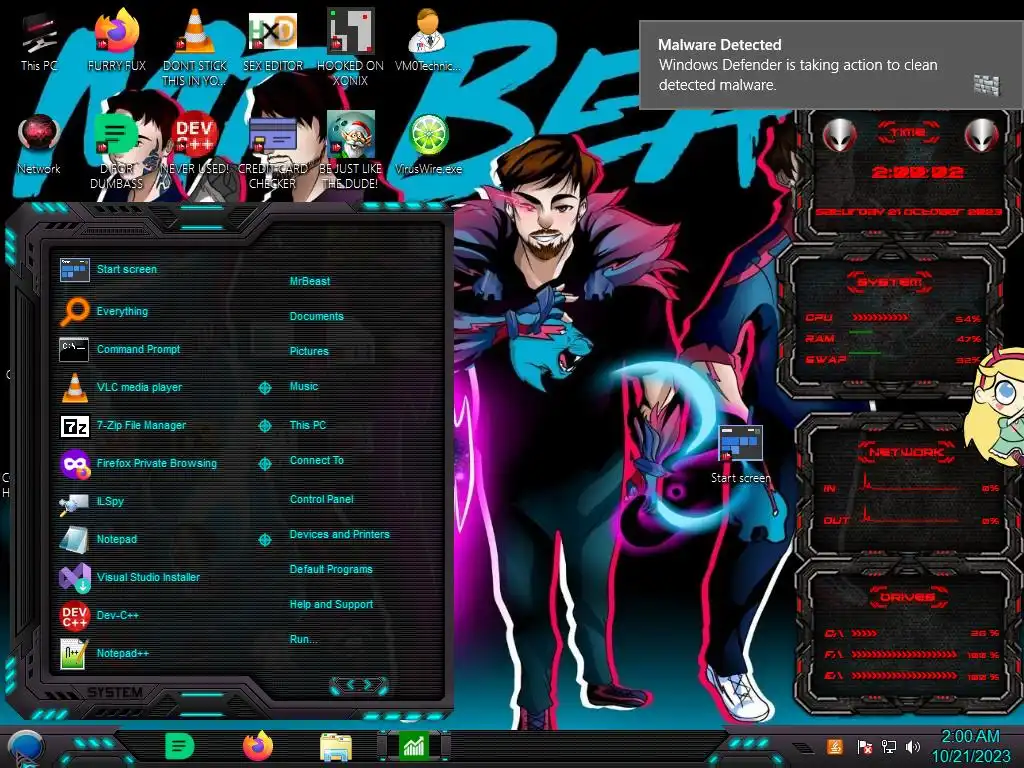
Task: Click the SYSTEM label at start menu bottom
Action: click(115, 692)
